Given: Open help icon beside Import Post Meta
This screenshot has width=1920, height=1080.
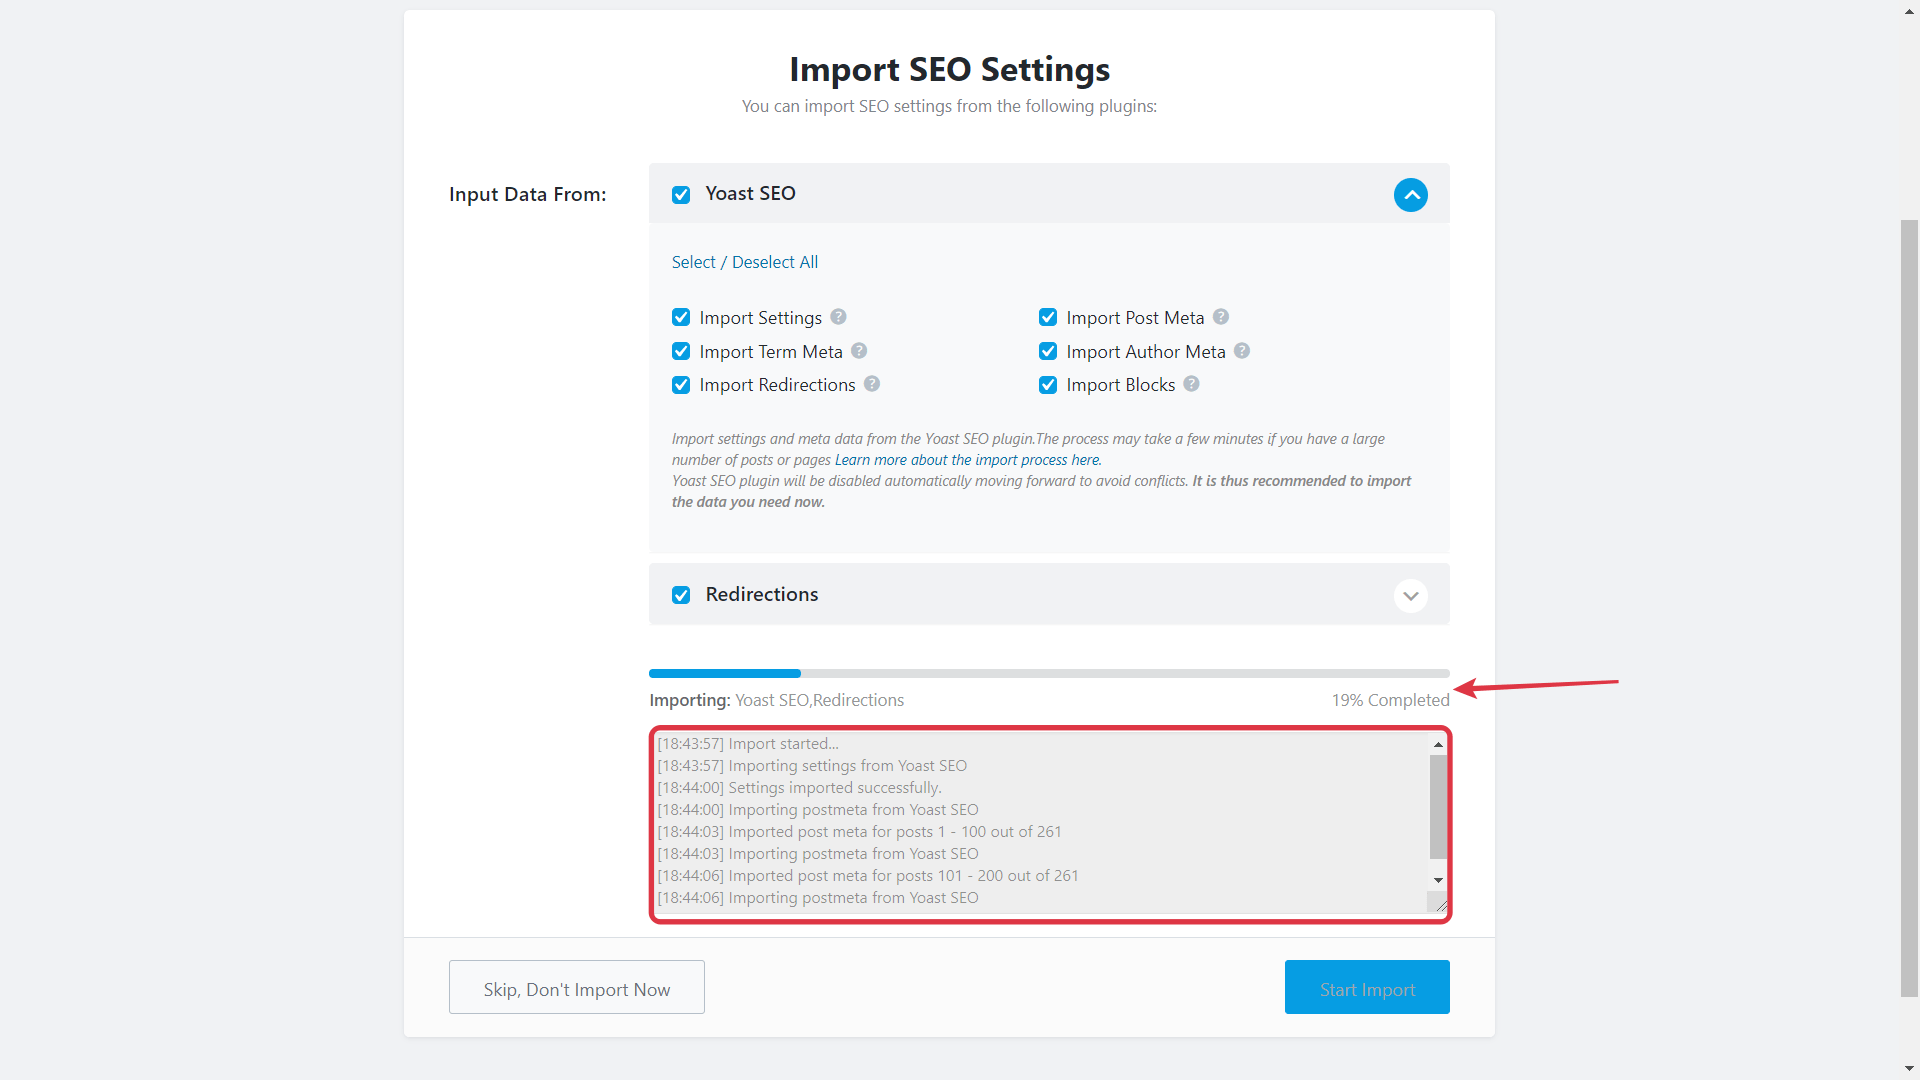Looking at the screenshot, I should (1221, 317).
